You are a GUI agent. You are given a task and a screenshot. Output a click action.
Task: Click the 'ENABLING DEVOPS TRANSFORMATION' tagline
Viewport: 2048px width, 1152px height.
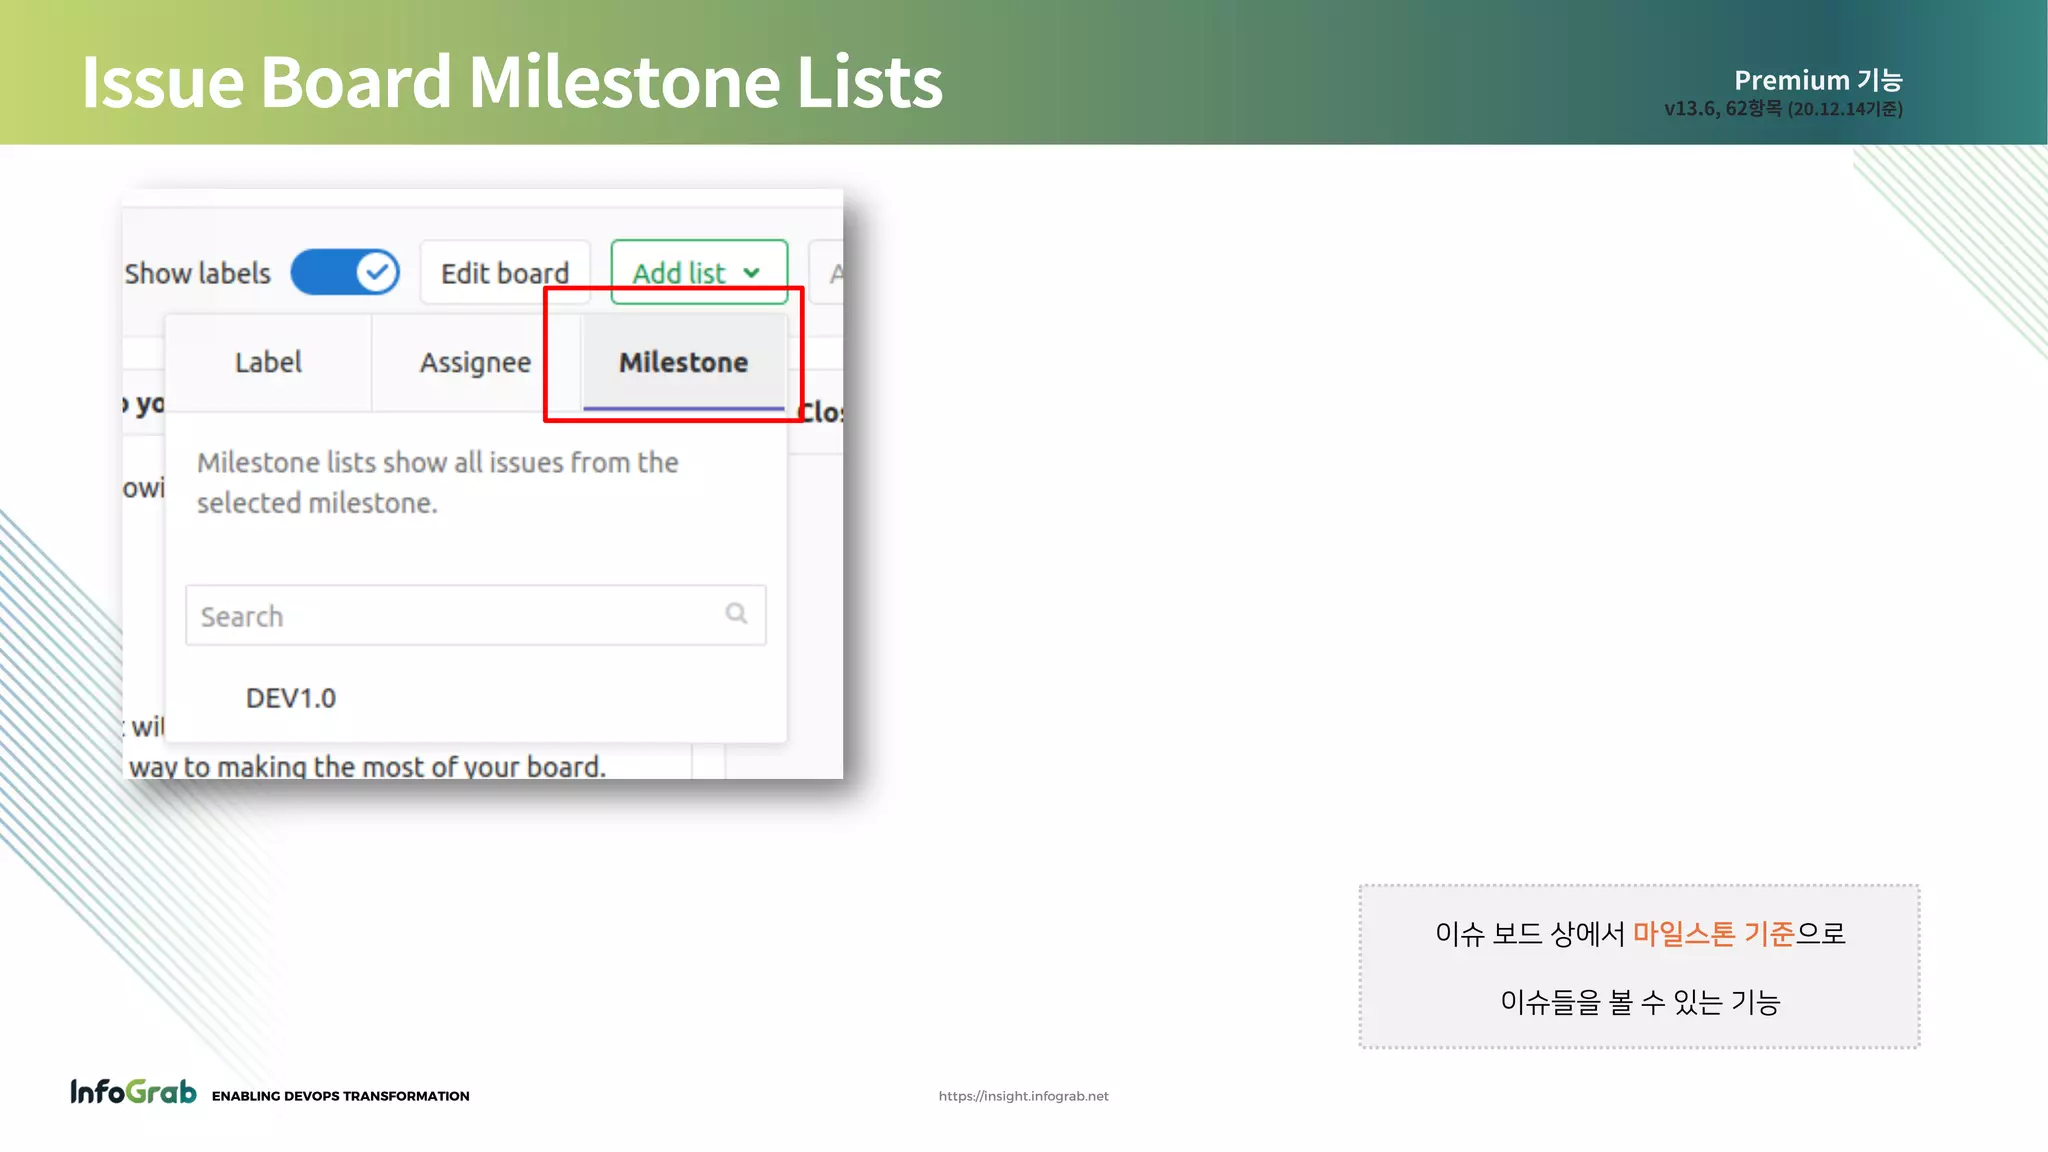point(340,1096)
